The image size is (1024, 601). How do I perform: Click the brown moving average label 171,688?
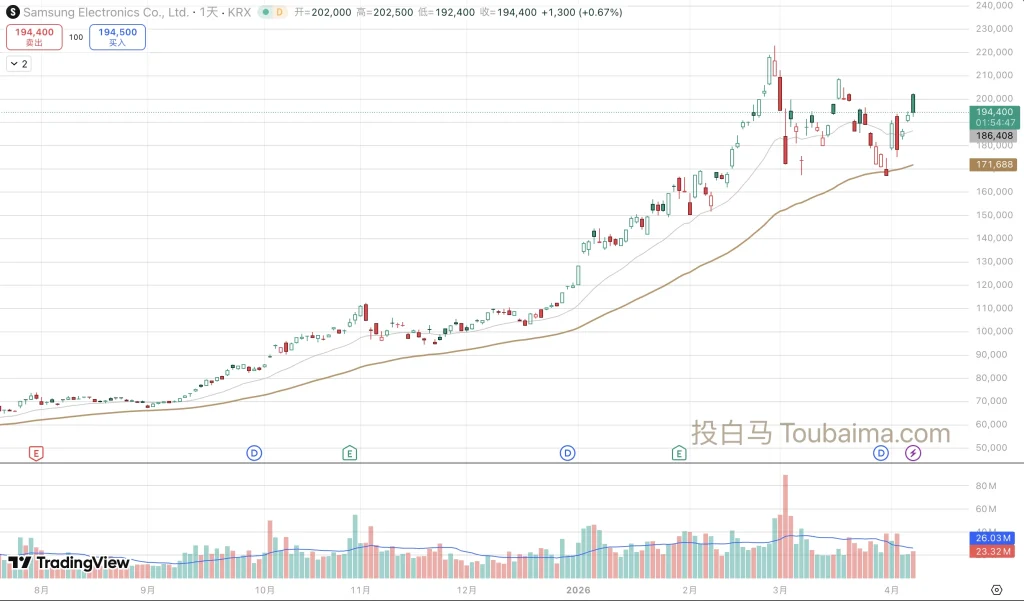[994, 164]
